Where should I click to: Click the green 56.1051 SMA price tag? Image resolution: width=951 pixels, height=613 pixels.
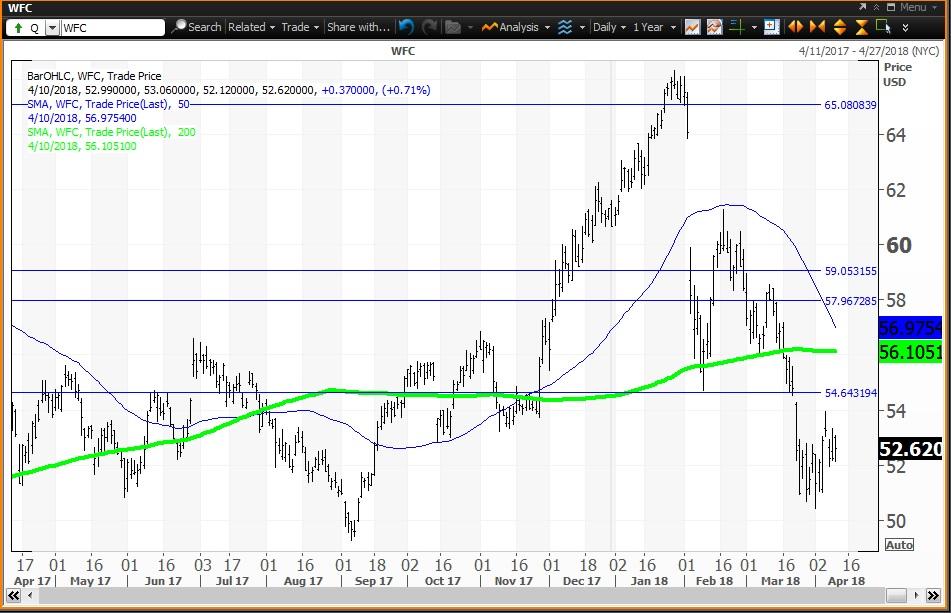pos(910,352)
